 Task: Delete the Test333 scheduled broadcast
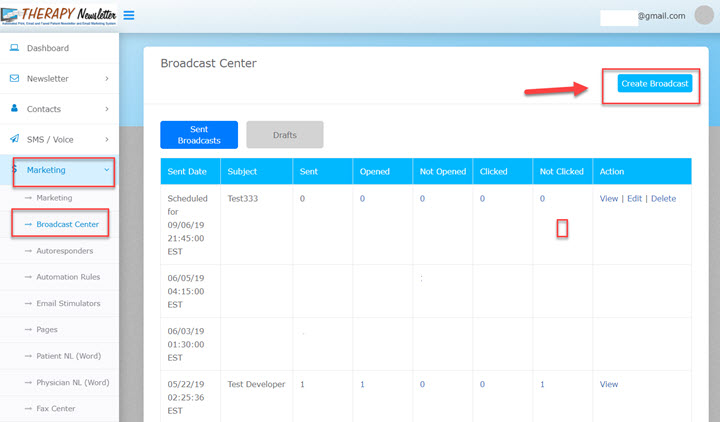[x=663, y=199]
